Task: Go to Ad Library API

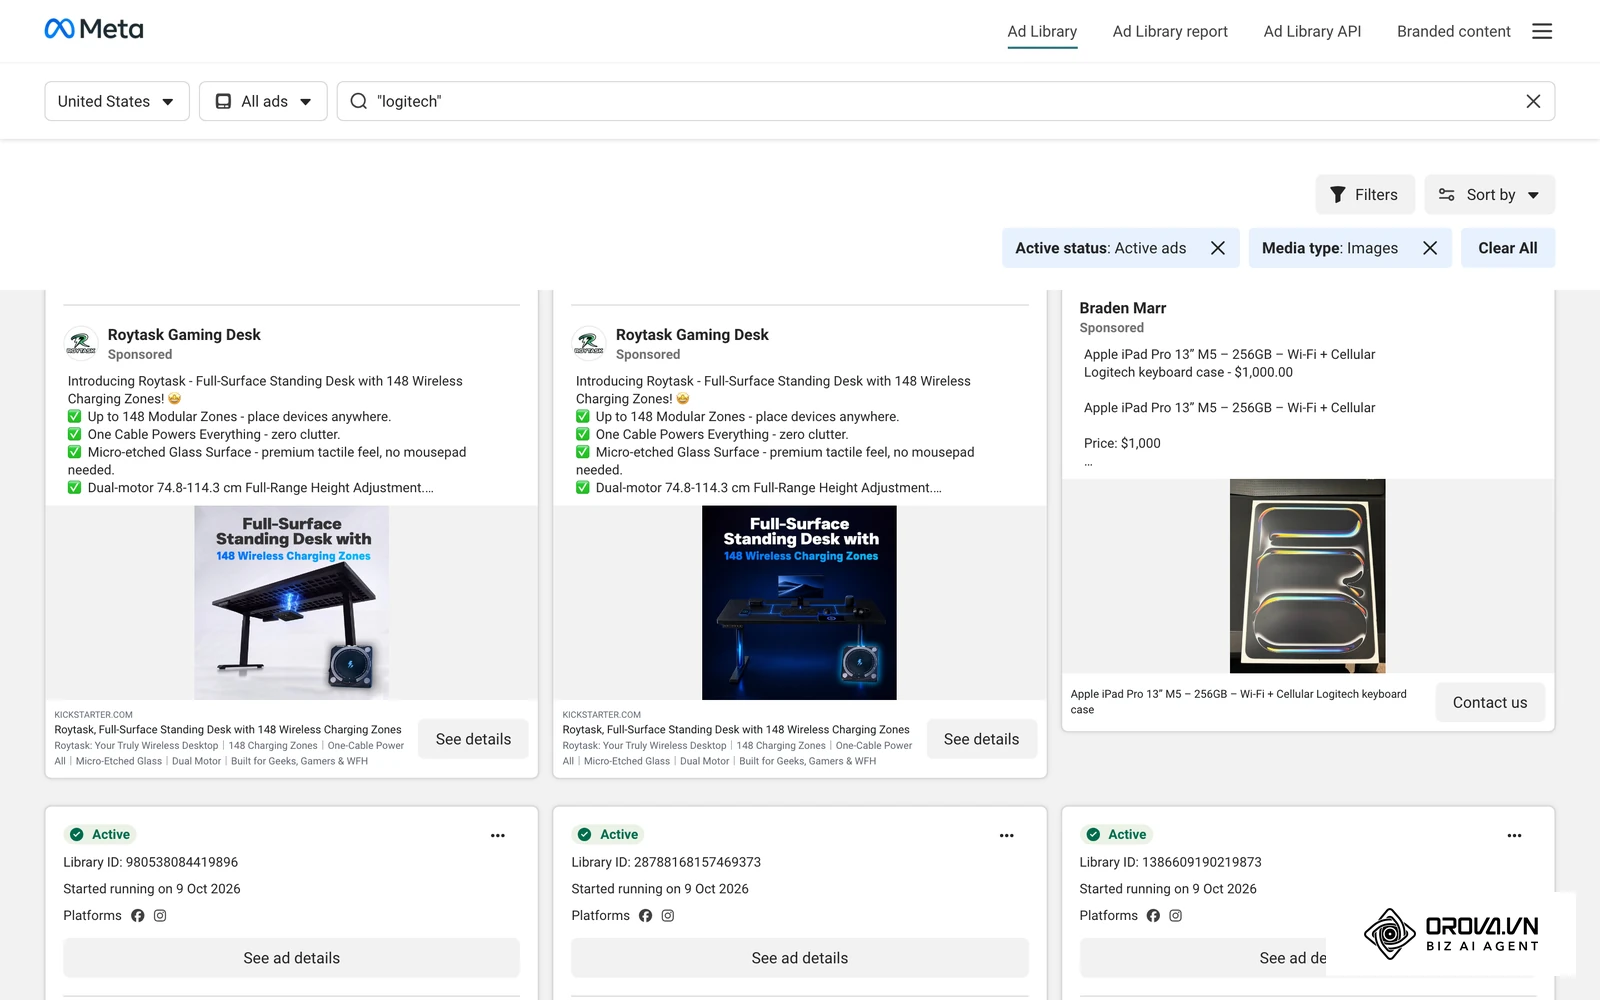Action: click(1312, 31)
